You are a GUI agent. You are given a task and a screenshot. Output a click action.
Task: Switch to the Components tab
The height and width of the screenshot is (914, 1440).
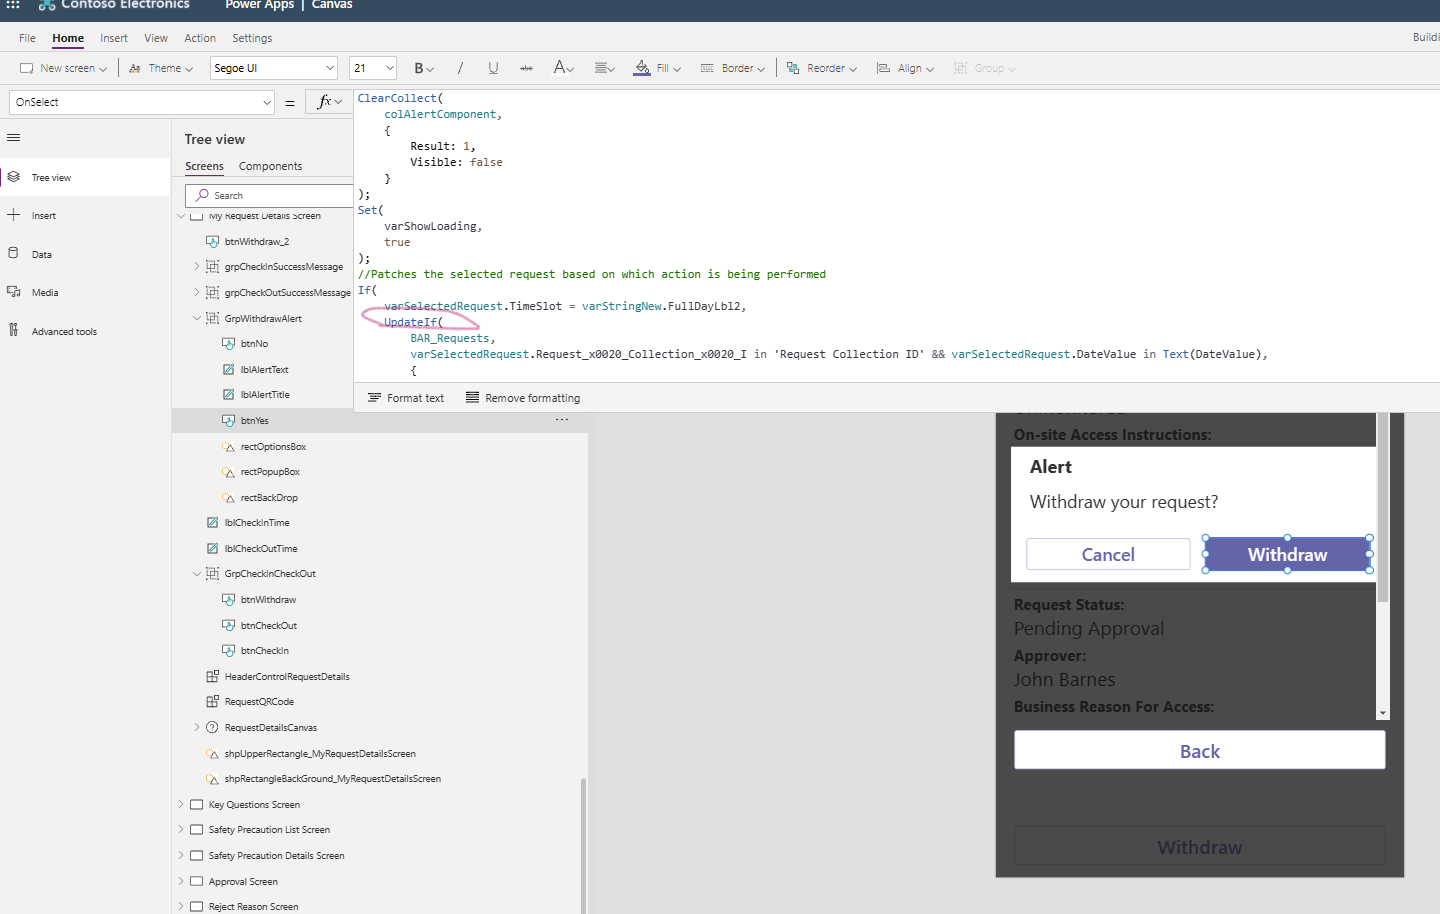coord(270,166)
